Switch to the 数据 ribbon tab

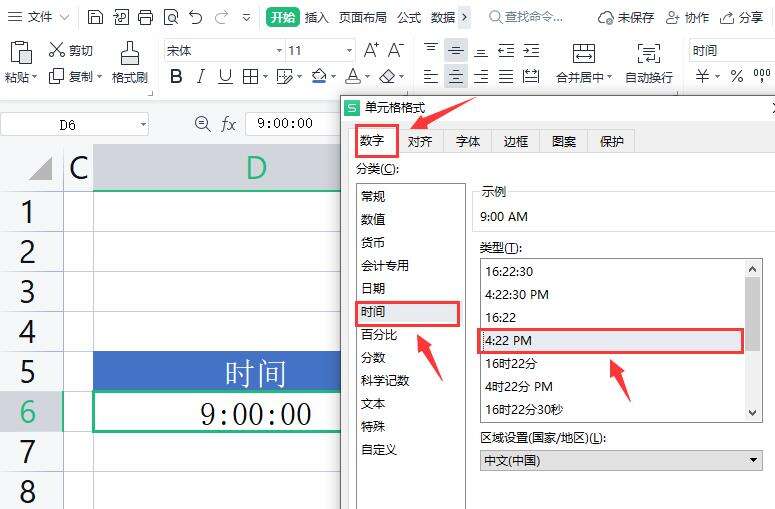click(x=442, y=17)
